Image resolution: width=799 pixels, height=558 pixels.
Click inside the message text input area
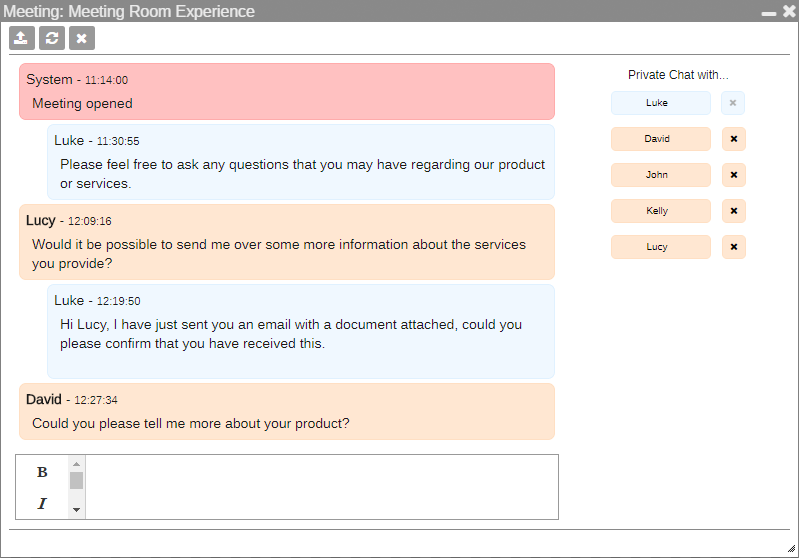click(322, 487)
